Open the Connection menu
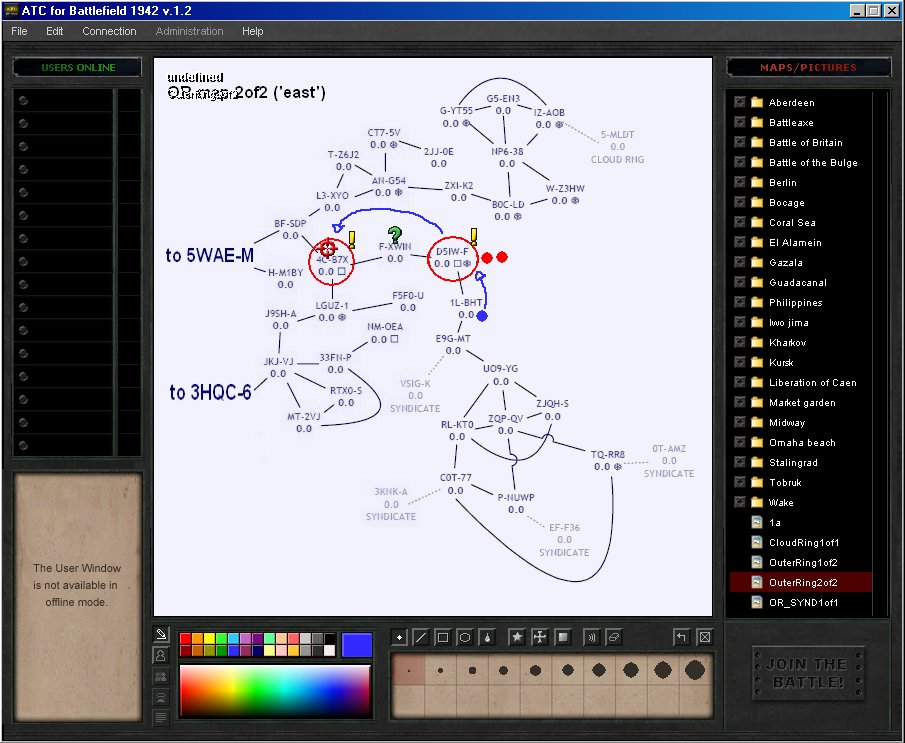Viewport: 905px width, 743px height. point(109,31)
